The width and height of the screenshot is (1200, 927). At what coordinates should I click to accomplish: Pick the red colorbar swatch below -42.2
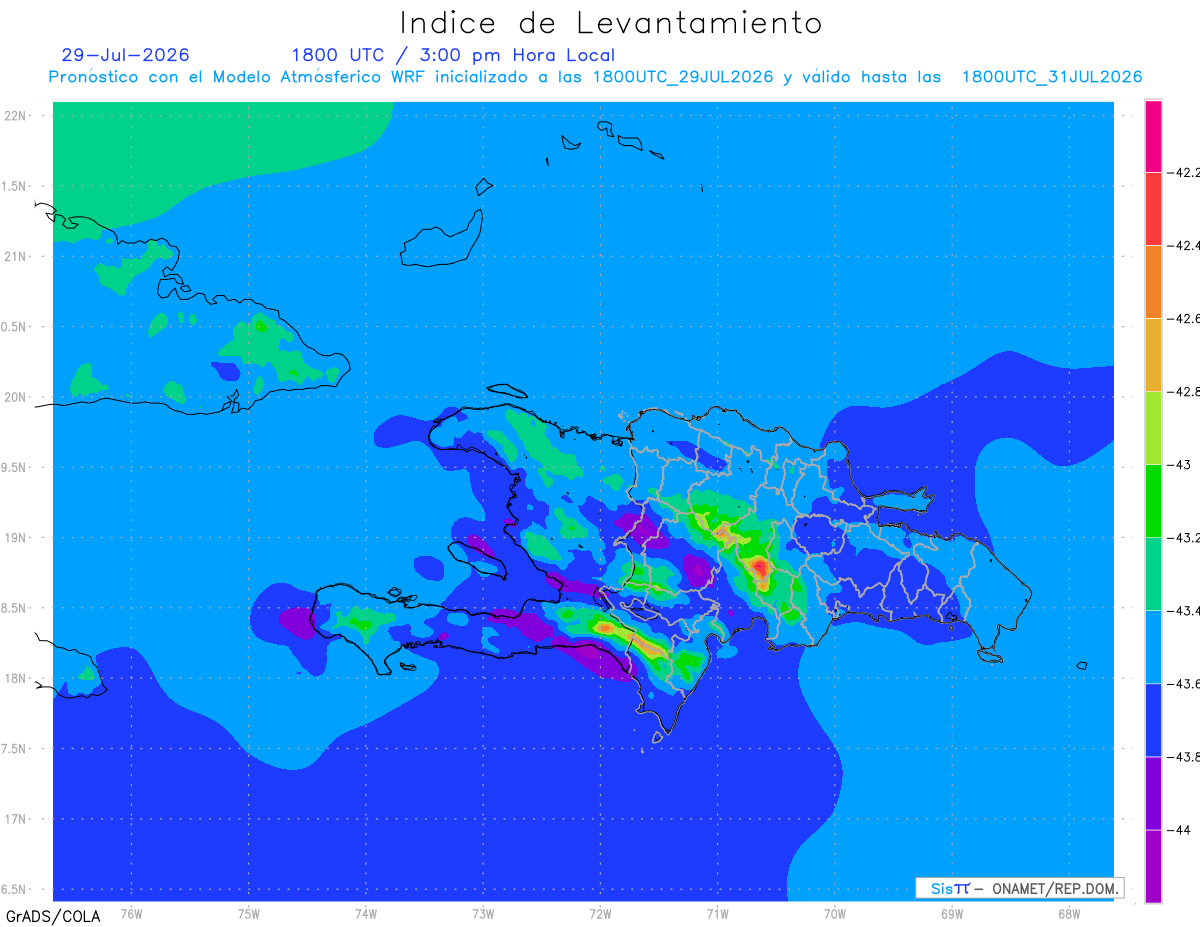tap(1153, 209)
